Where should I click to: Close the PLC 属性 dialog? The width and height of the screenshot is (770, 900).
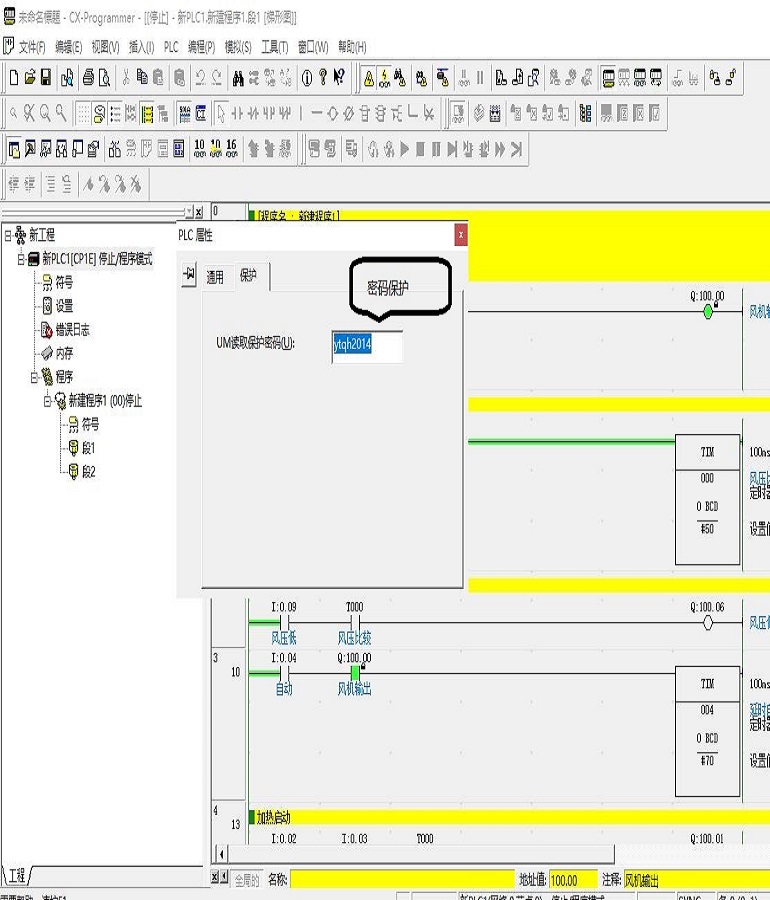tap(460, 235)
